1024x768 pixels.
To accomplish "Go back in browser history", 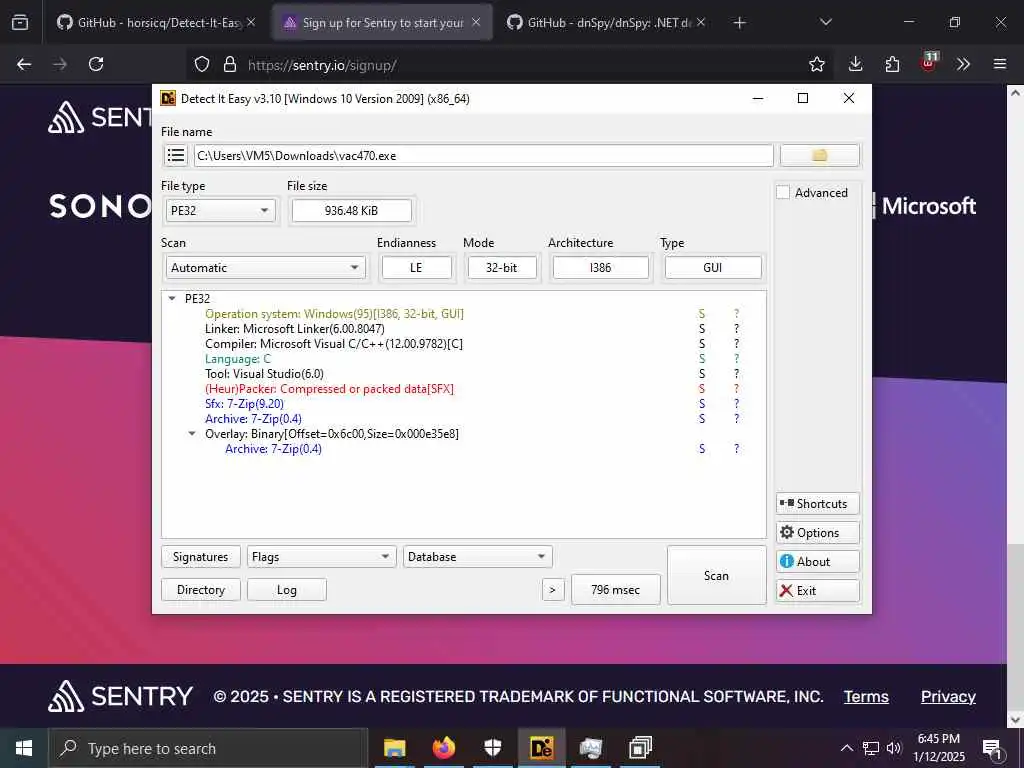I will [24, 64].
